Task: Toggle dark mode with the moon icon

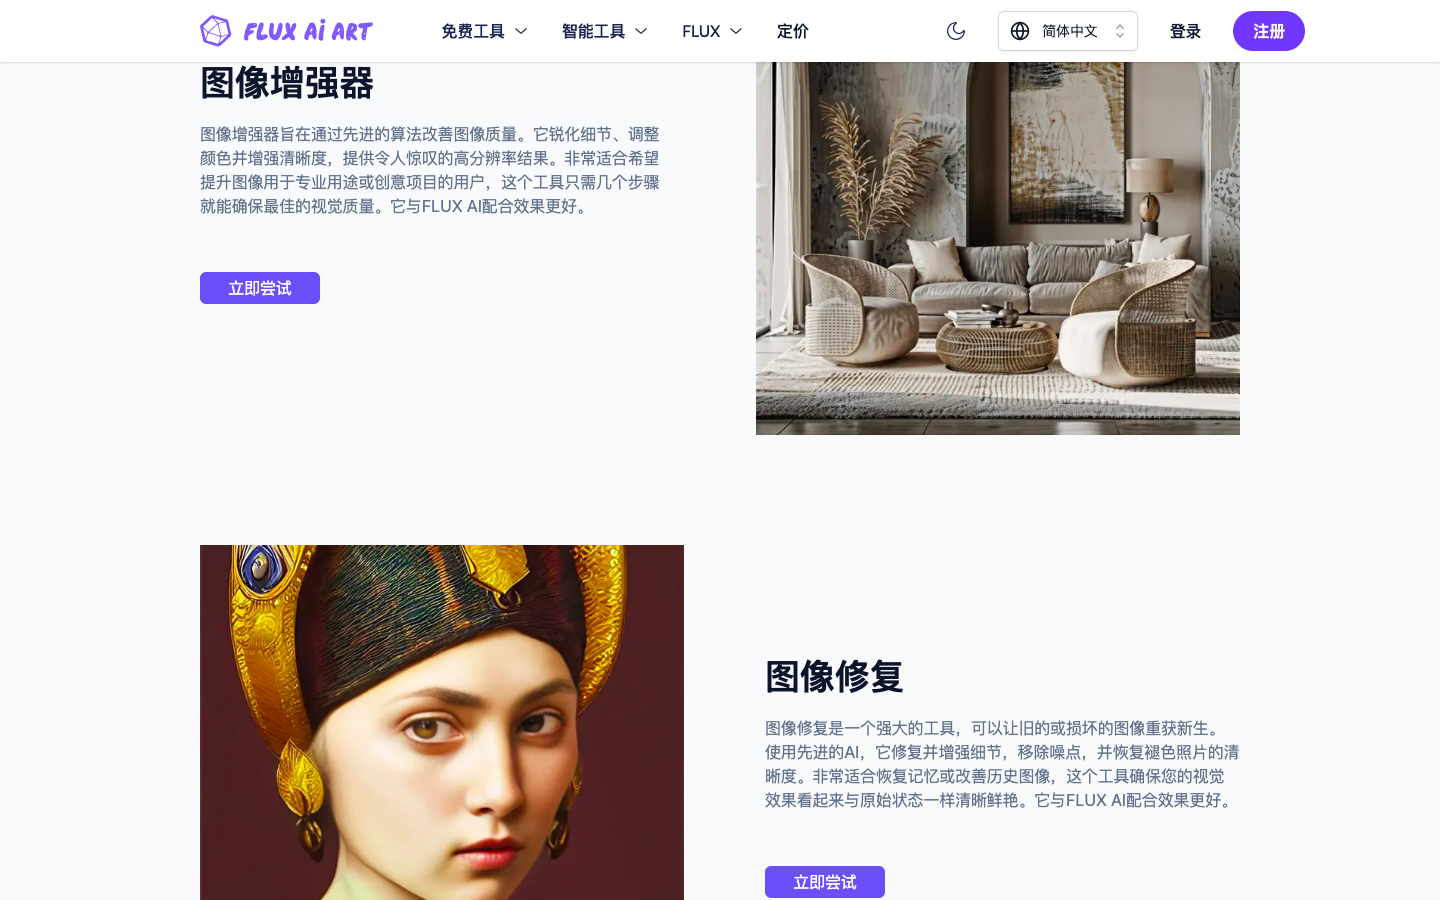Action: 956,31
